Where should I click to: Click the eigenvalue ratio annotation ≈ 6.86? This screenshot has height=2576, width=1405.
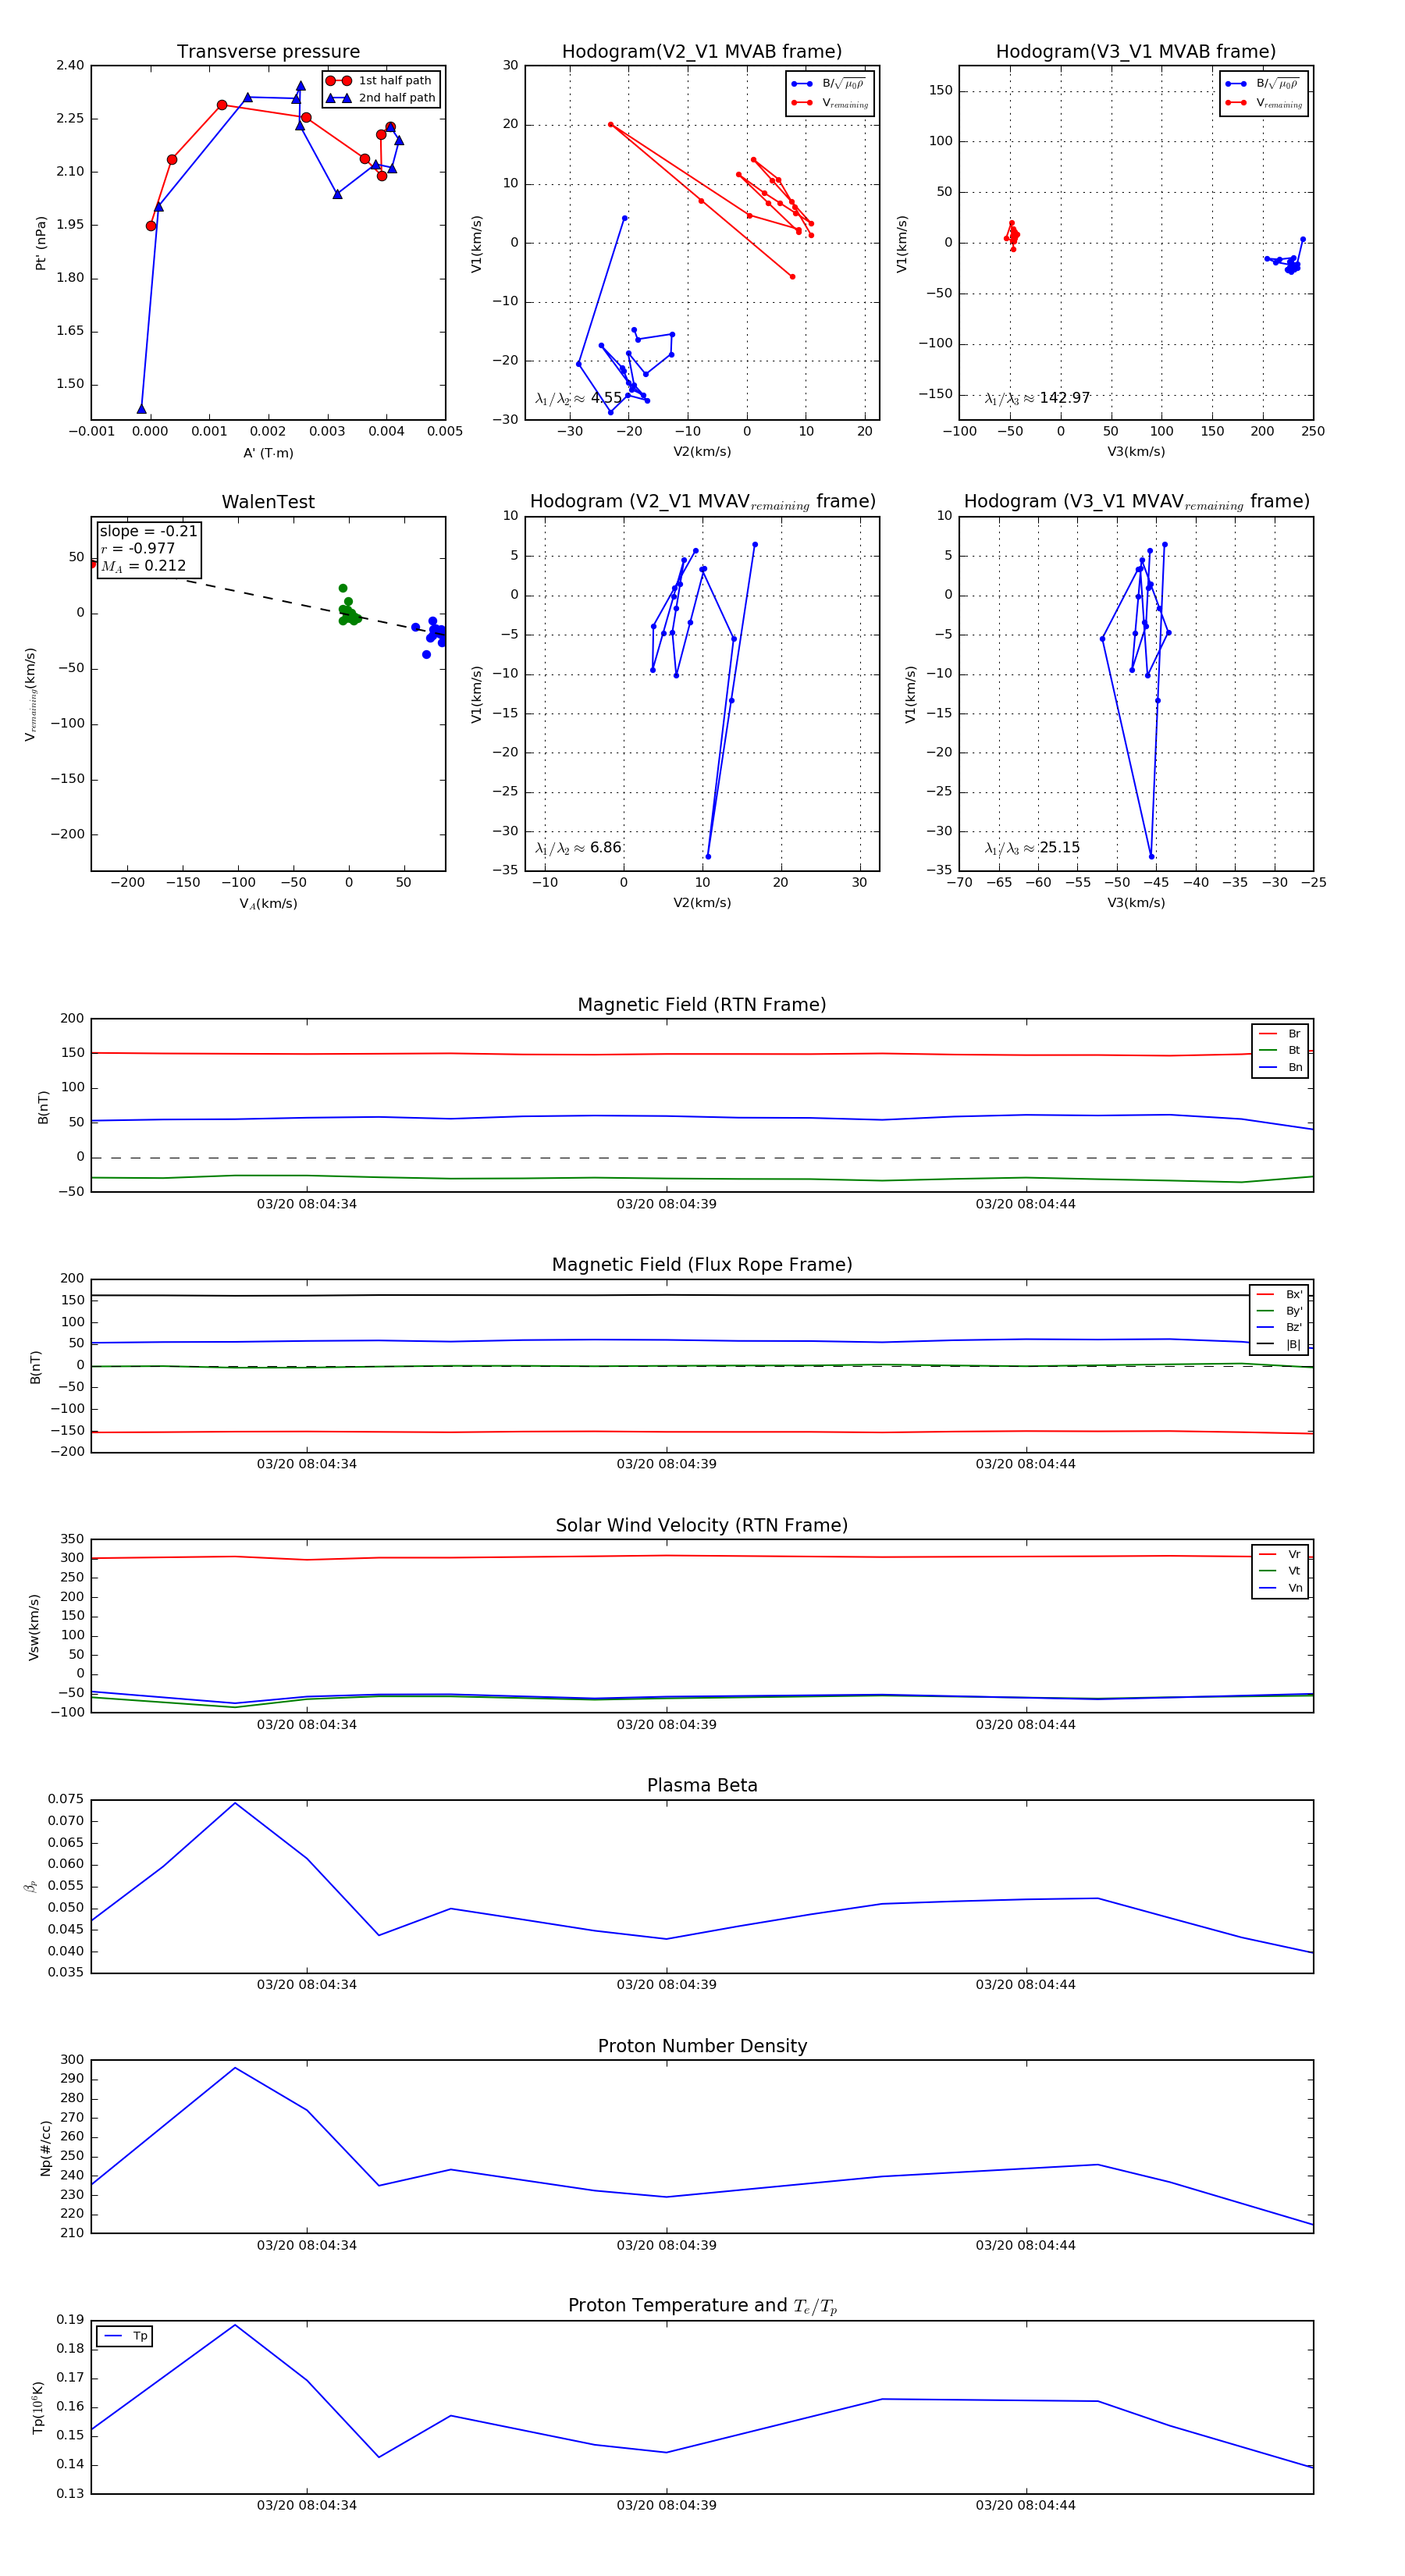pos(578,848)
